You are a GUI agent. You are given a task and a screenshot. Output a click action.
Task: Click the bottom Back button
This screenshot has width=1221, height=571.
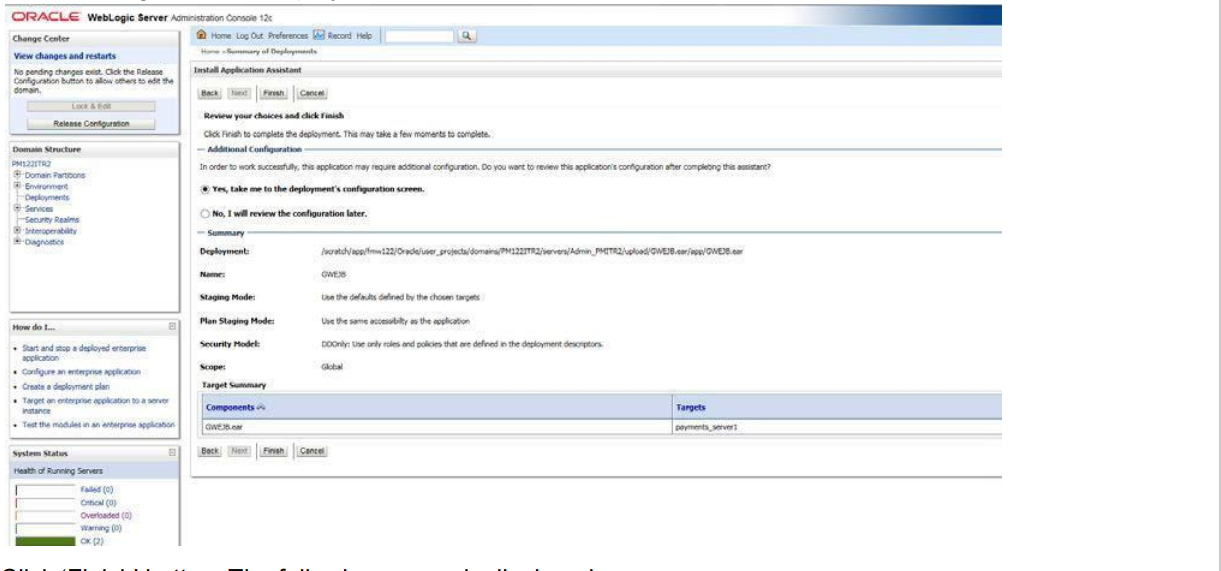coord(210,452)
